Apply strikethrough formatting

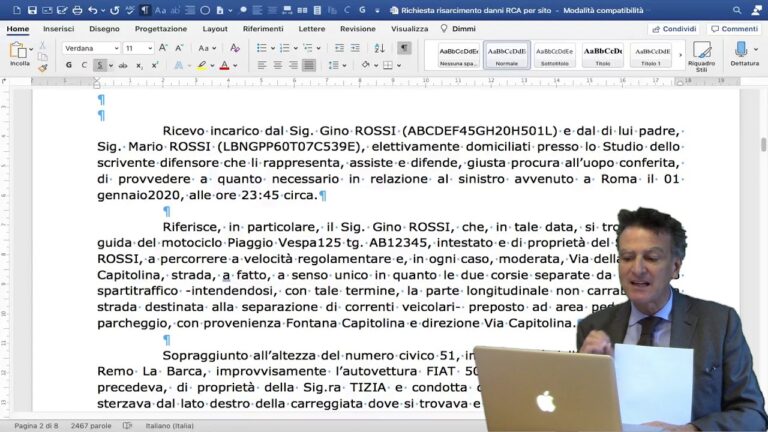(123, 65)
